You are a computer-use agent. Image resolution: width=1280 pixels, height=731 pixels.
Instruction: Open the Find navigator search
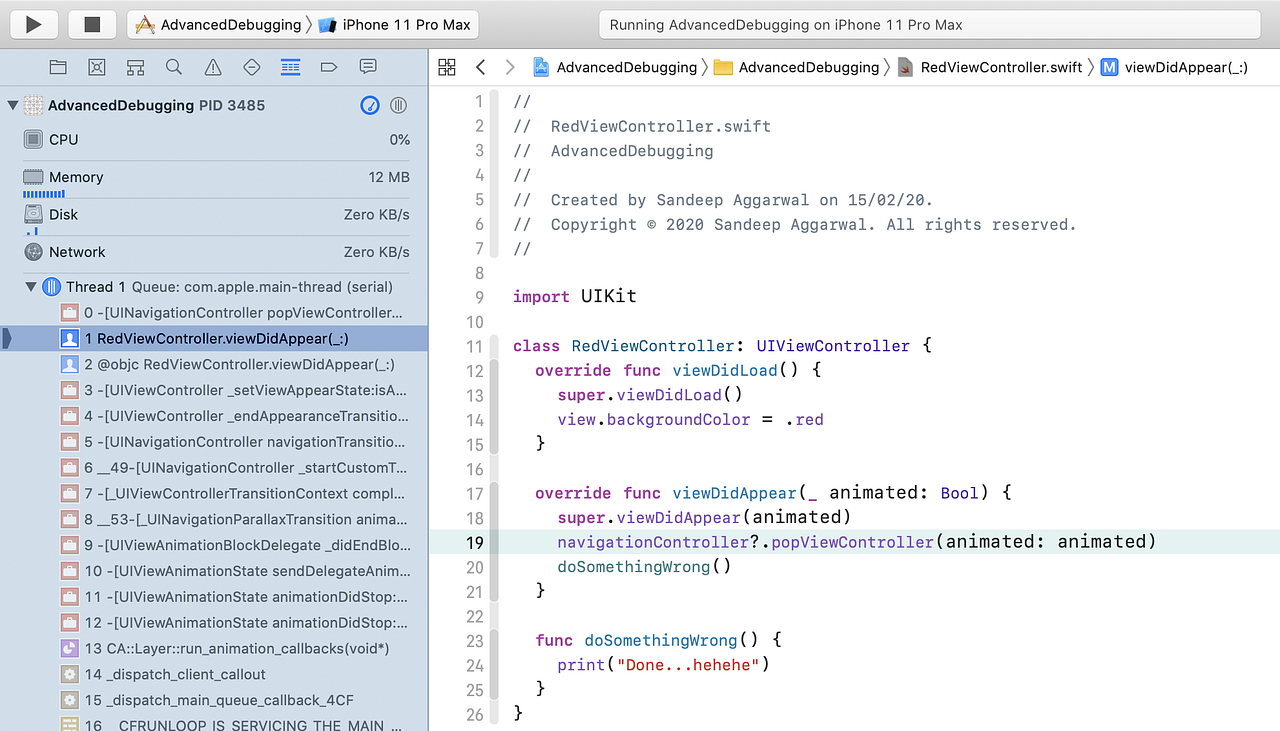click(x=173, y=67)
